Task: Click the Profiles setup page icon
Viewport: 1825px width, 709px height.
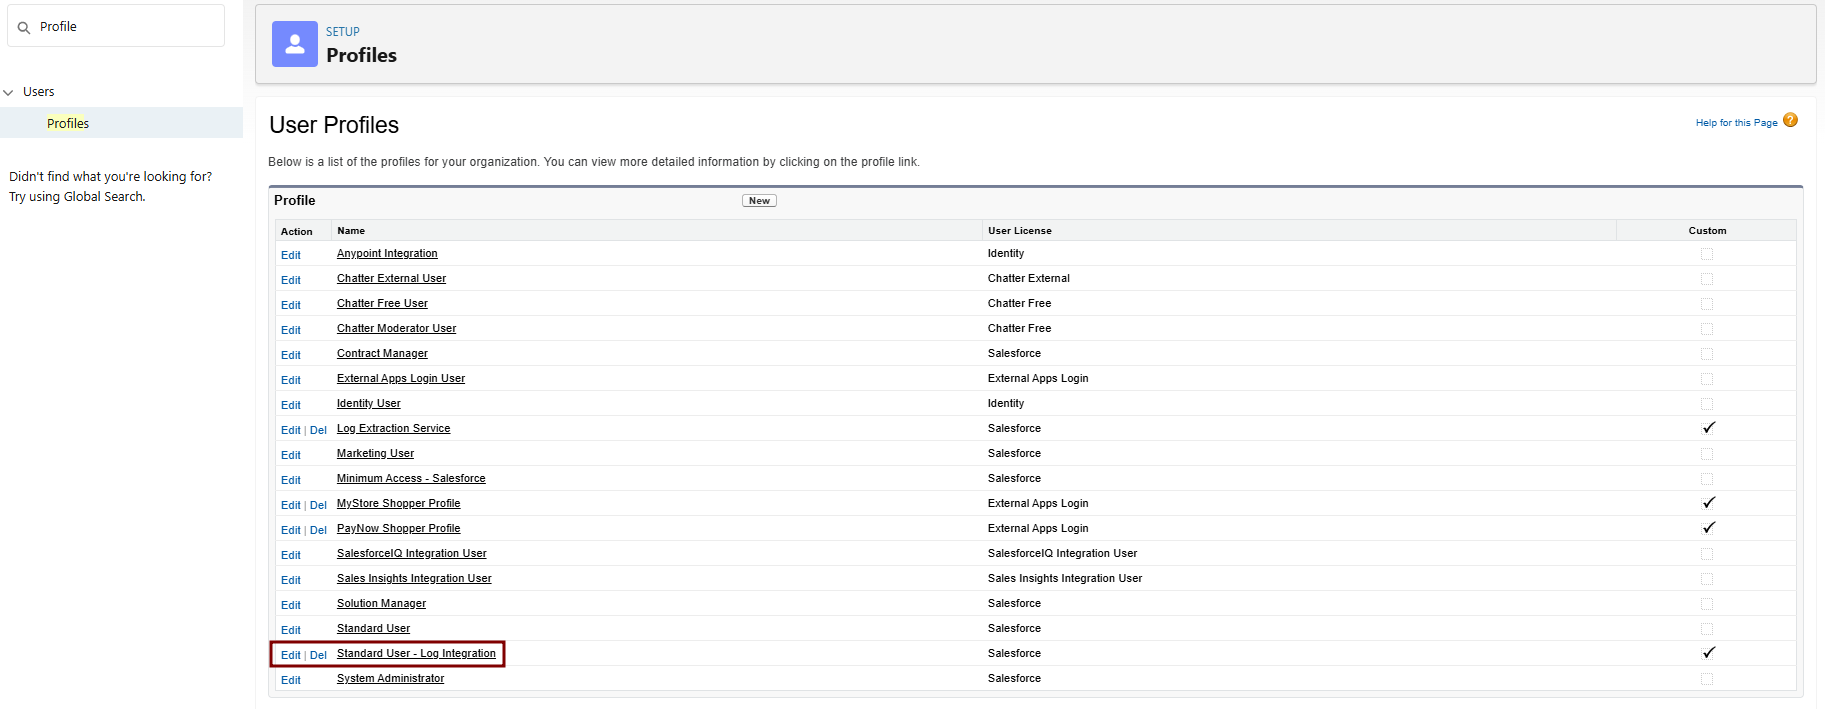Action: [294, 44]
